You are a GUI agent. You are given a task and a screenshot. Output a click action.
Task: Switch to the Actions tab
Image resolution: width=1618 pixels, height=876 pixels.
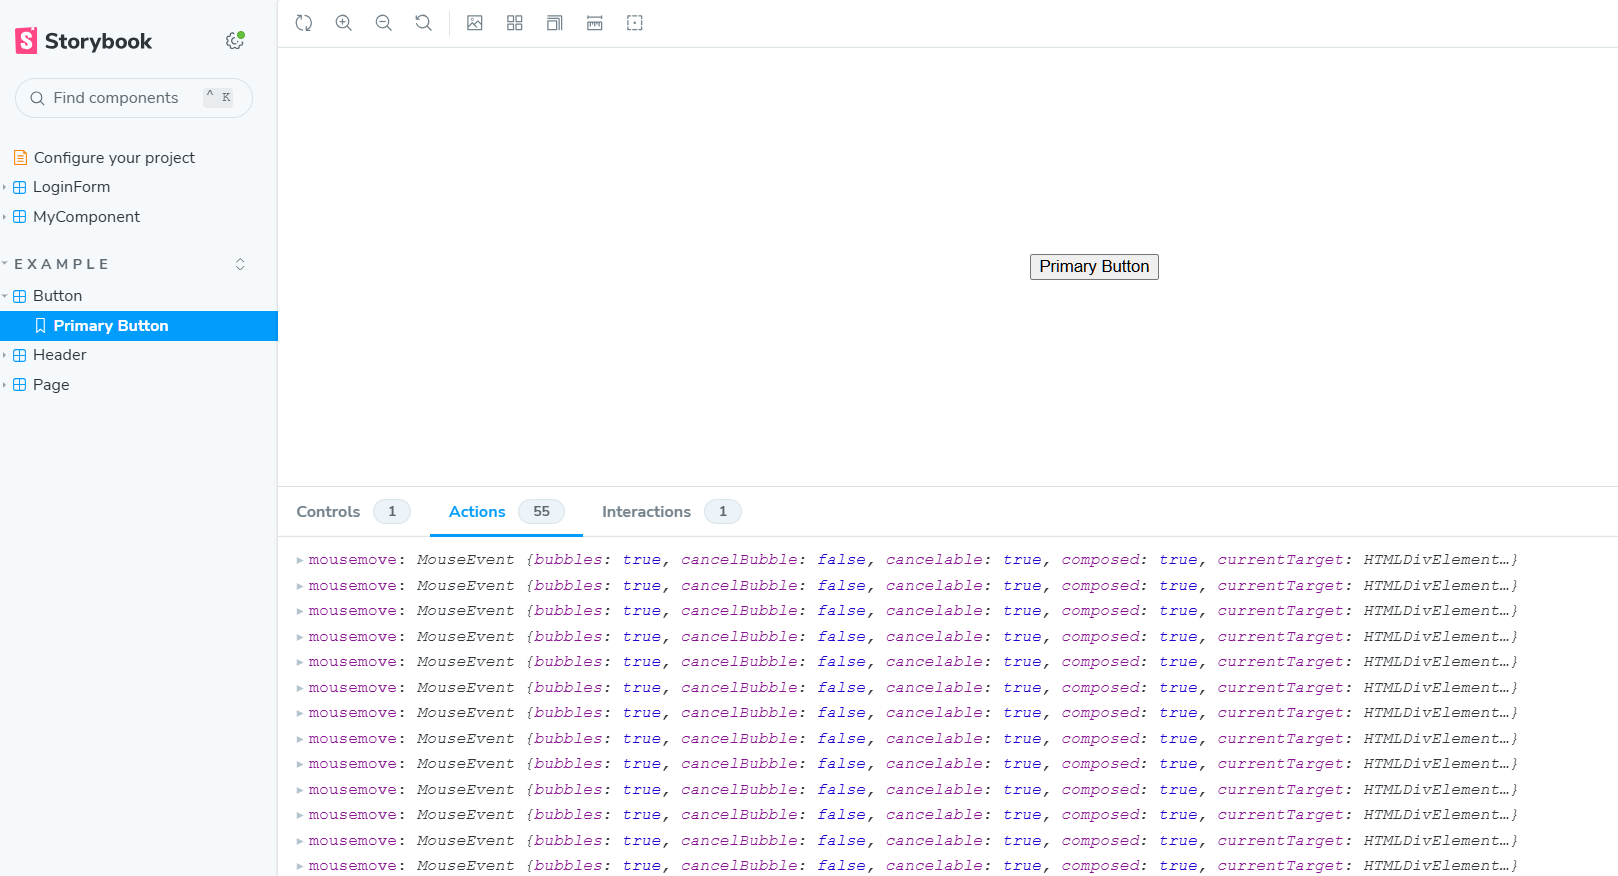click(506, 512)
